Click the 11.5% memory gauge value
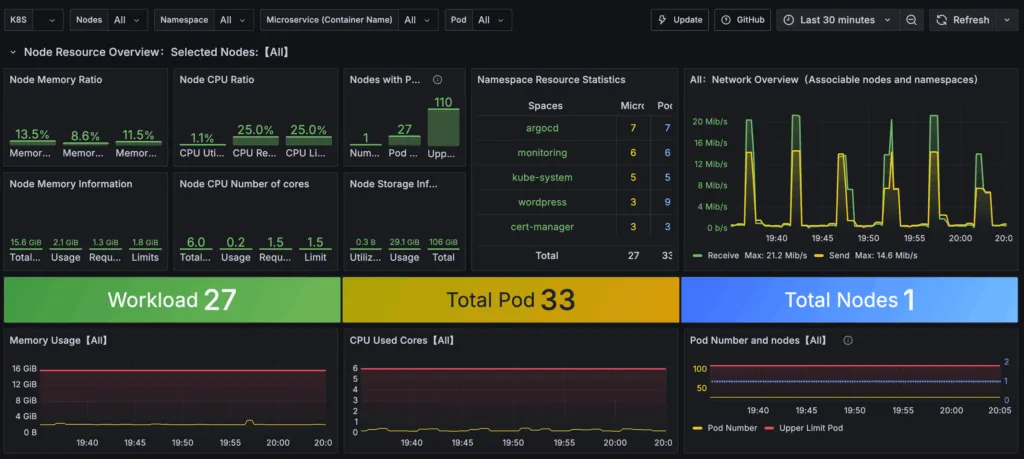The width and height of the screenshot is (1024, 459). (138, 135)
